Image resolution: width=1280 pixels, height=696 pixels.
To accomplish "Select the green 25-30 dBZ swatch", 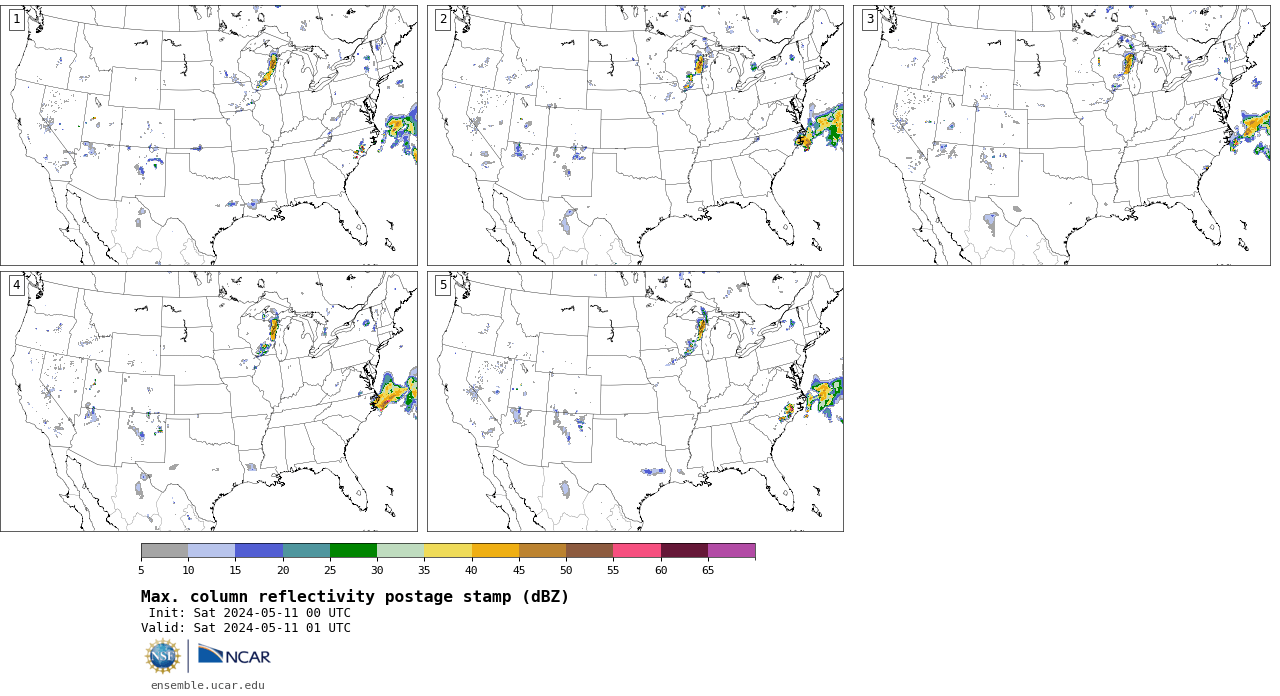I will (353, 551).
